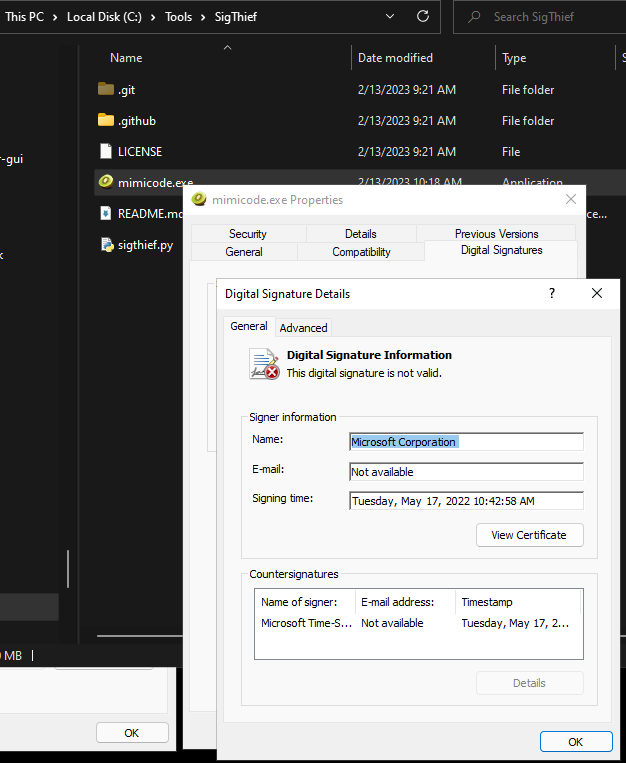The image size is (626, 763).
Task: Click the README.md file icon
Action: [106, 213]
